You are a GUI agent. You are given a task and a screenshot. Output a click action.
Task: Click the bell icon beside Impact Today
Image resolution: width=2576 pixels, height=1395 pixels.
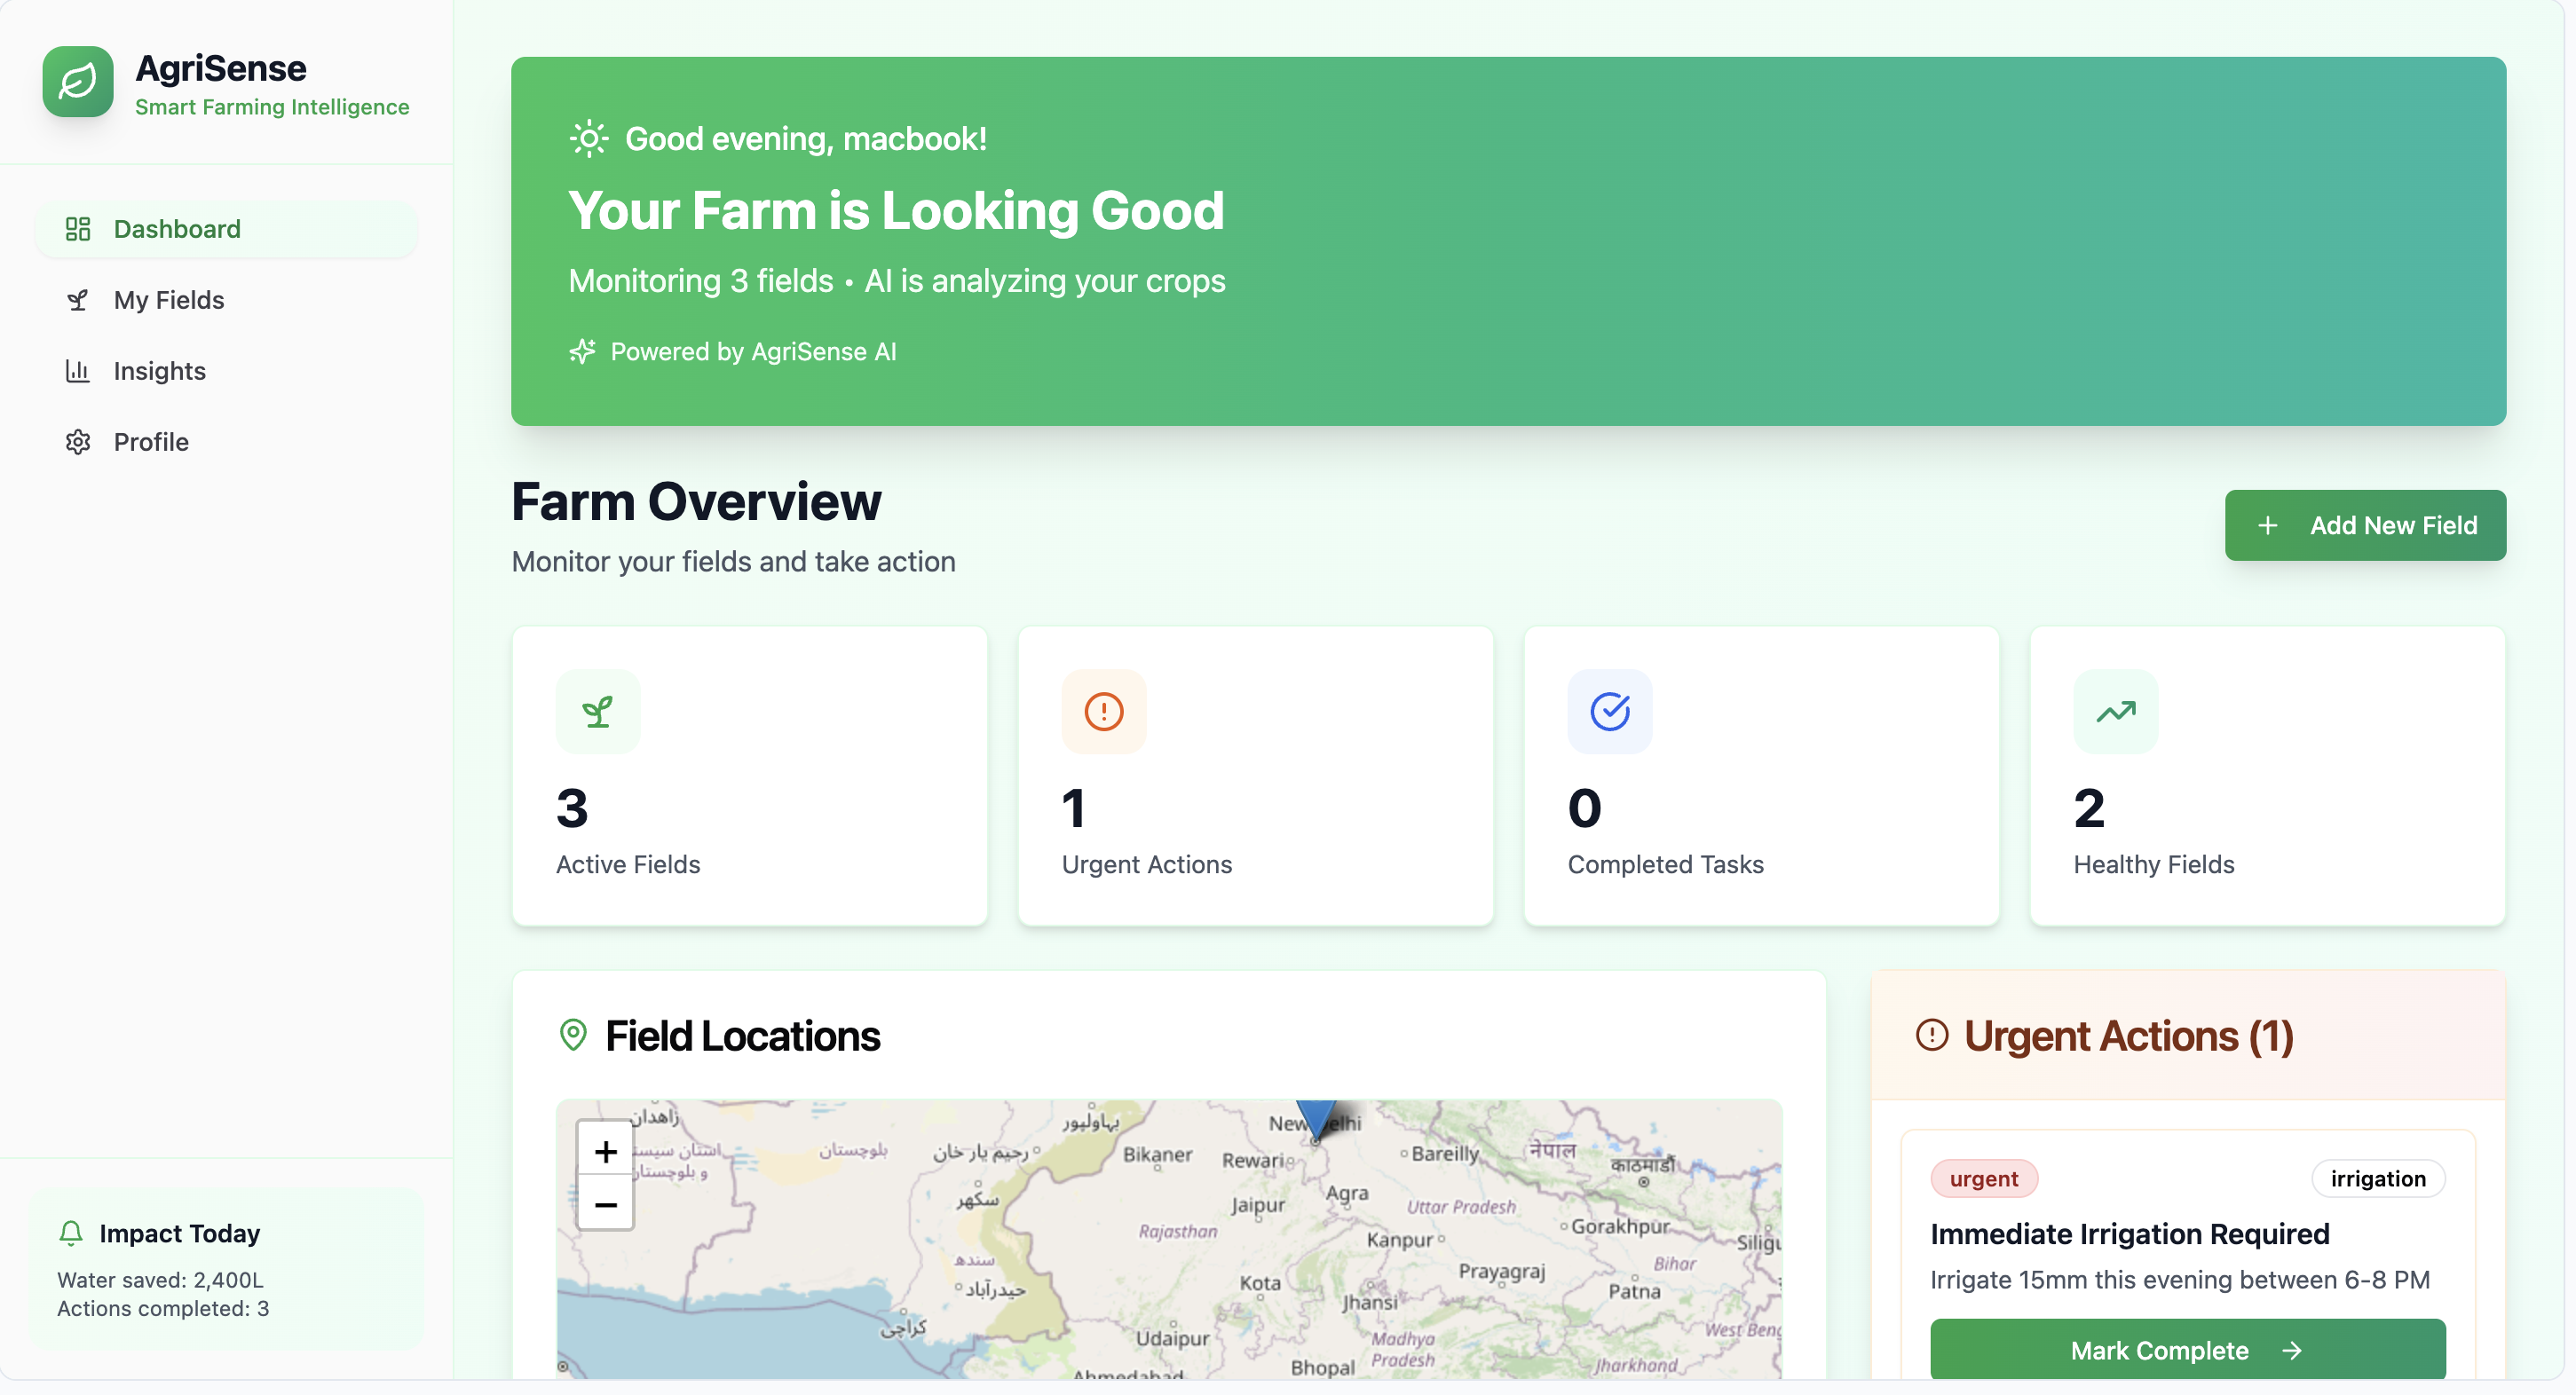click(71, 1233)
